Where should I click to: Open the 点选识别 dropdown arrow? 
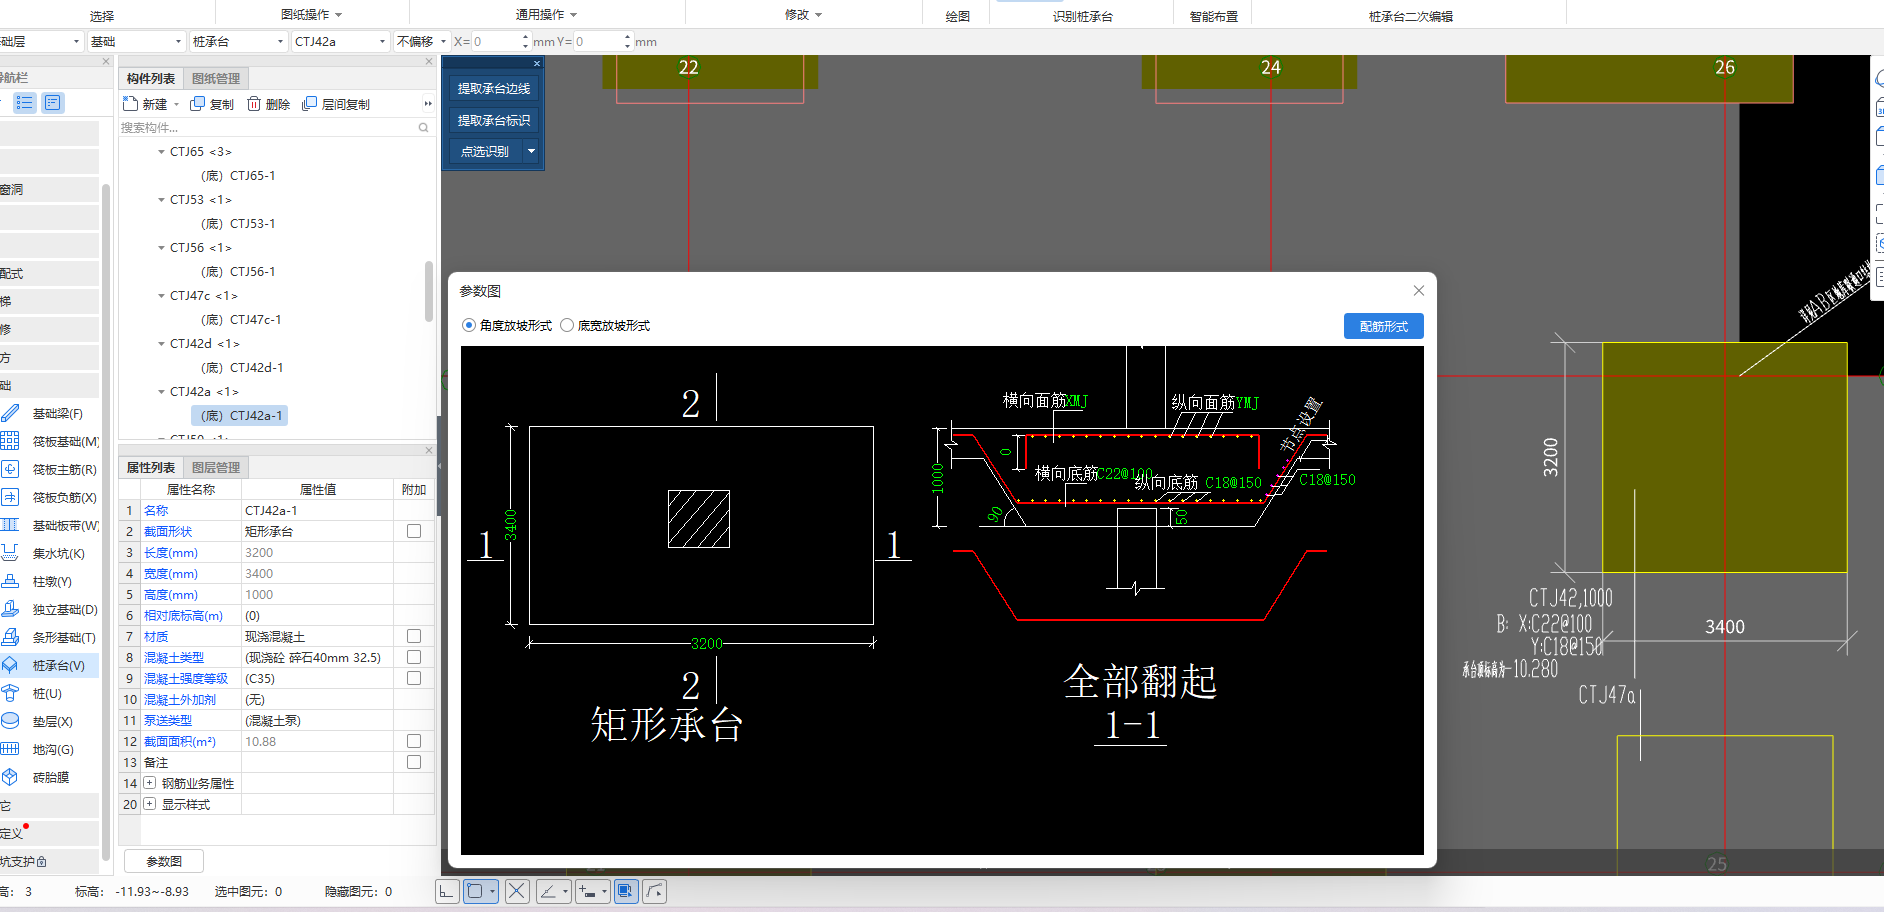click(531, 152)
